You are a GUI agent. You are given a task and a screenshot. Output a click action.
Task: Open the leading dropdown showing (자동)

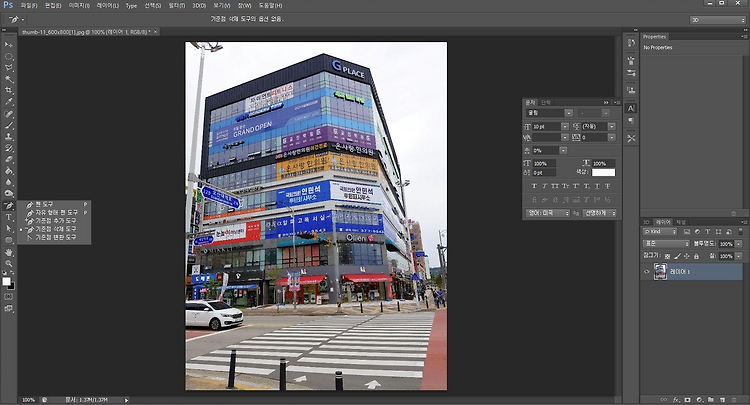[x=612, y=126]
